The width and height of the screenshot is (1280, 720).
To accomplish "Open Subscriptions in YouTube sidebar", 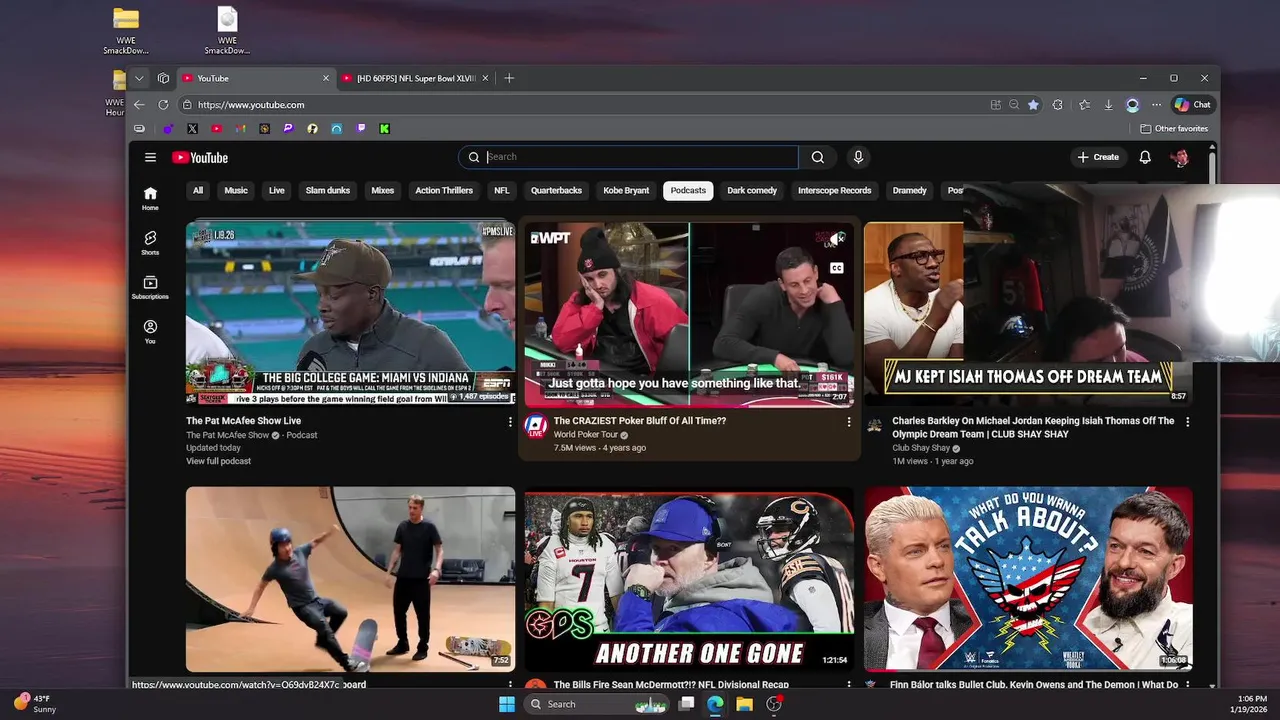I will point(150,288).
